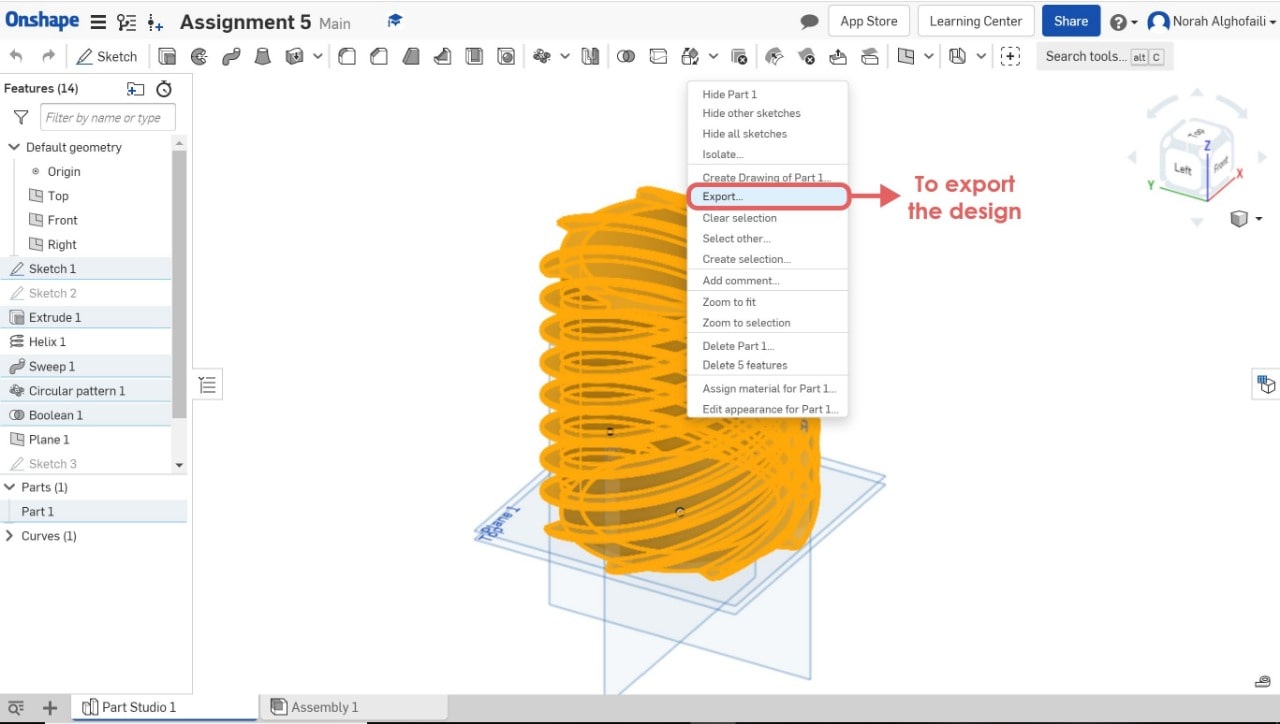
Task: Click the Redo arrow in toolbar
Action: pyautogui.click(x=48, y=57)
